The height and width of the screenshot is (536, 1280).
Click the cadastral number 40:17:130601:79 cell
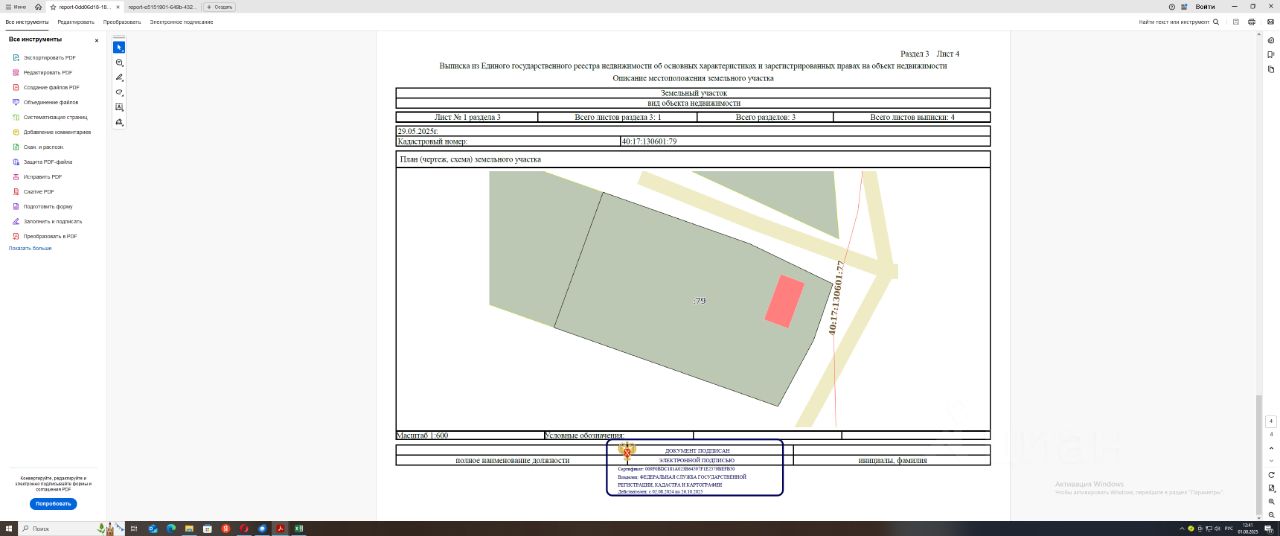pyautogui.click(x=805, y=141)
